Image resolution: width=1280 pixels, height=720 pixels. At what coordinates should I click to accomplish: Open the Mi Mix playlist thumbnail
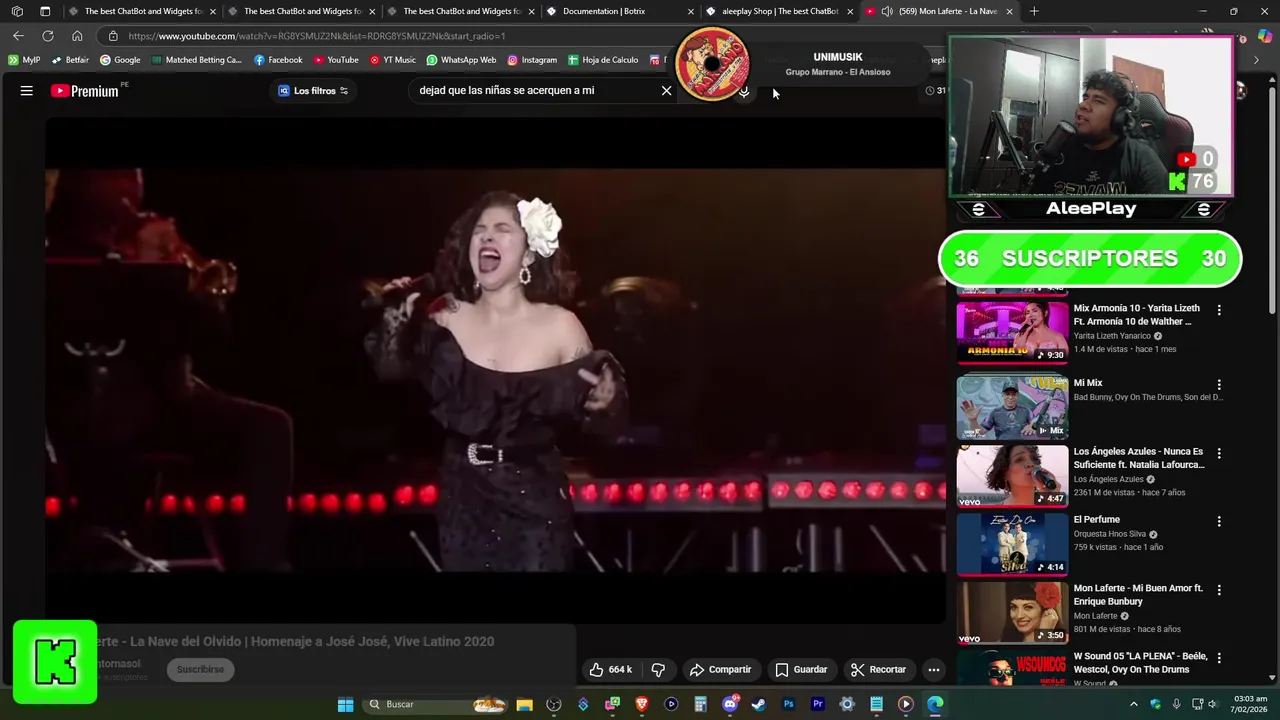click(1012, 407)
